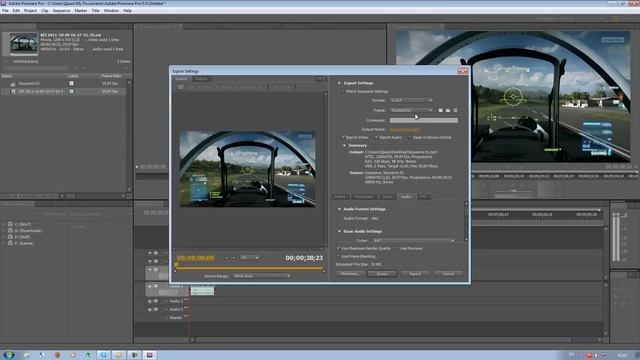Screen dimensions: 640x360
Task: Click the Cancel button in Export Settings
Action: [x=448, y=274]
